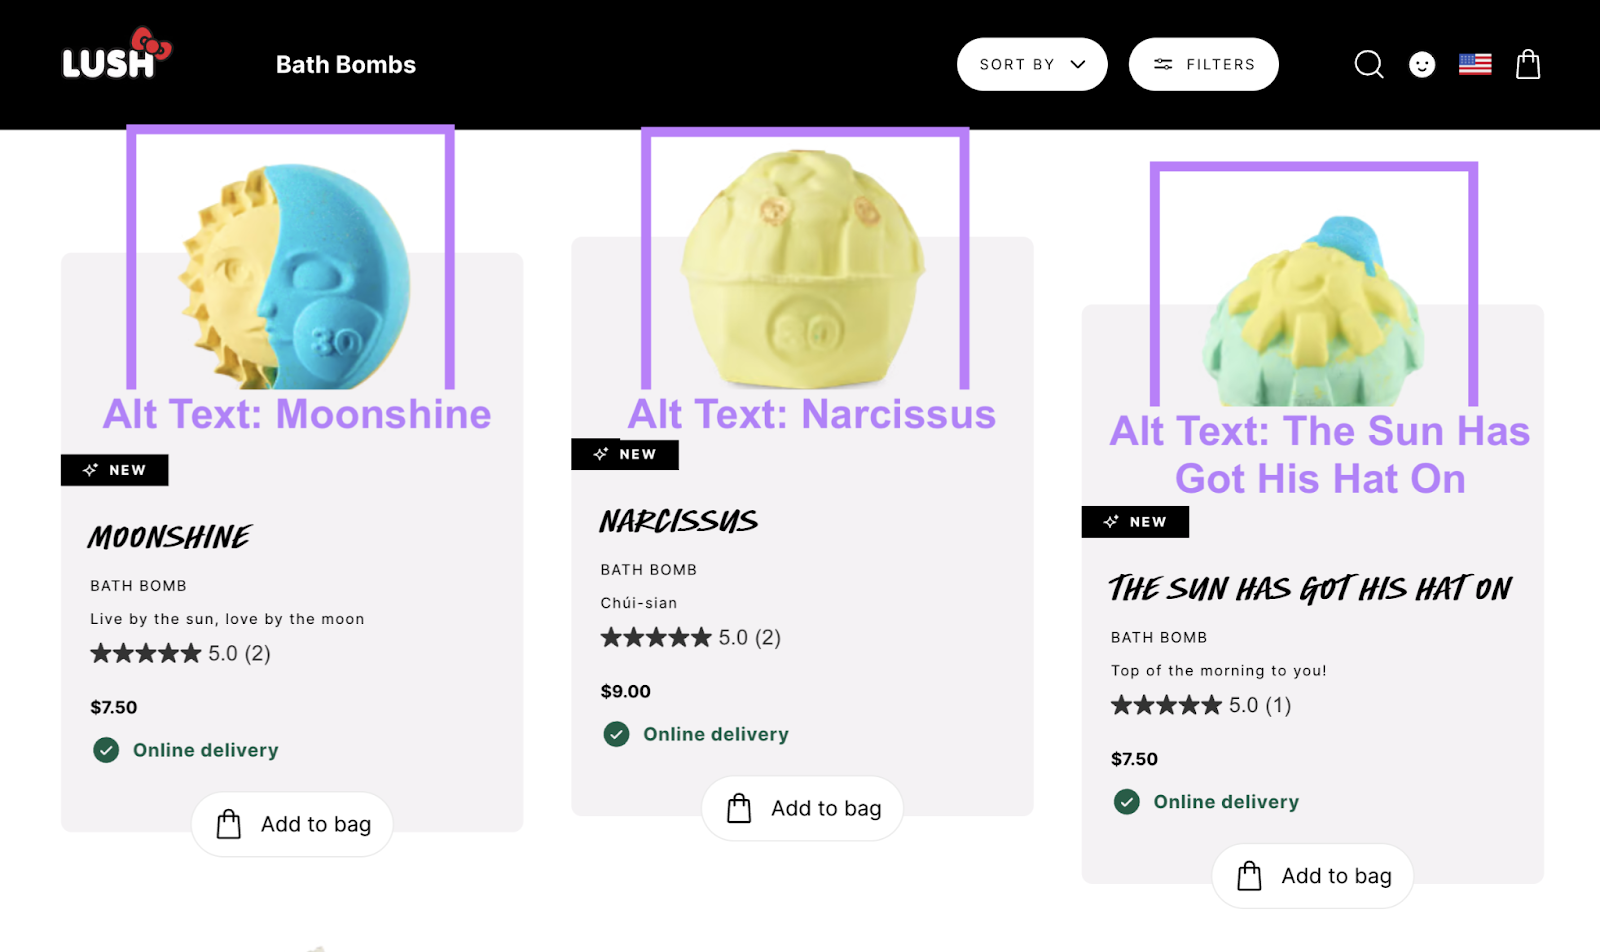1600x952 pixels.
Task: Click the green checkmark beside Moonshine's Online delivery
Action: pyautogui.click(x=105, y=750)
